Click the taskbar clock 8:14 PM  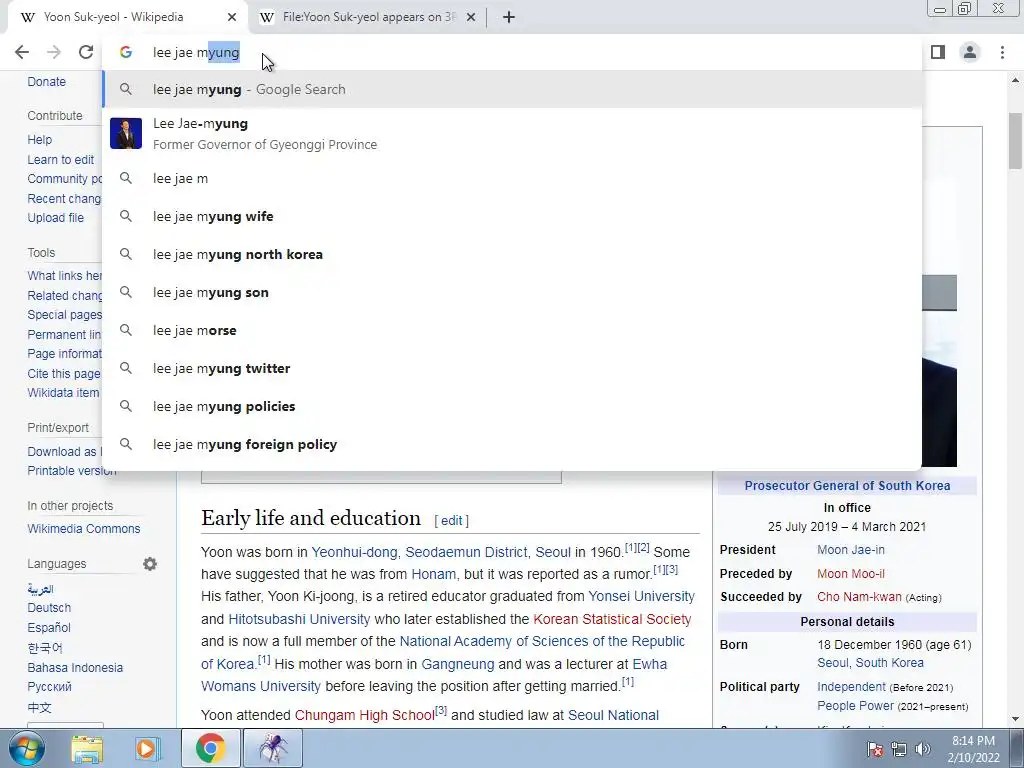(973, 741)
